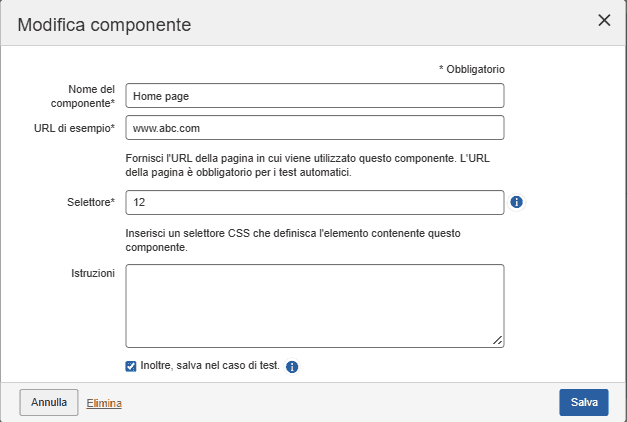Viewport: 627px width, 422px height.
Task: Click into the Selettore text box
Action: point(314,202)
